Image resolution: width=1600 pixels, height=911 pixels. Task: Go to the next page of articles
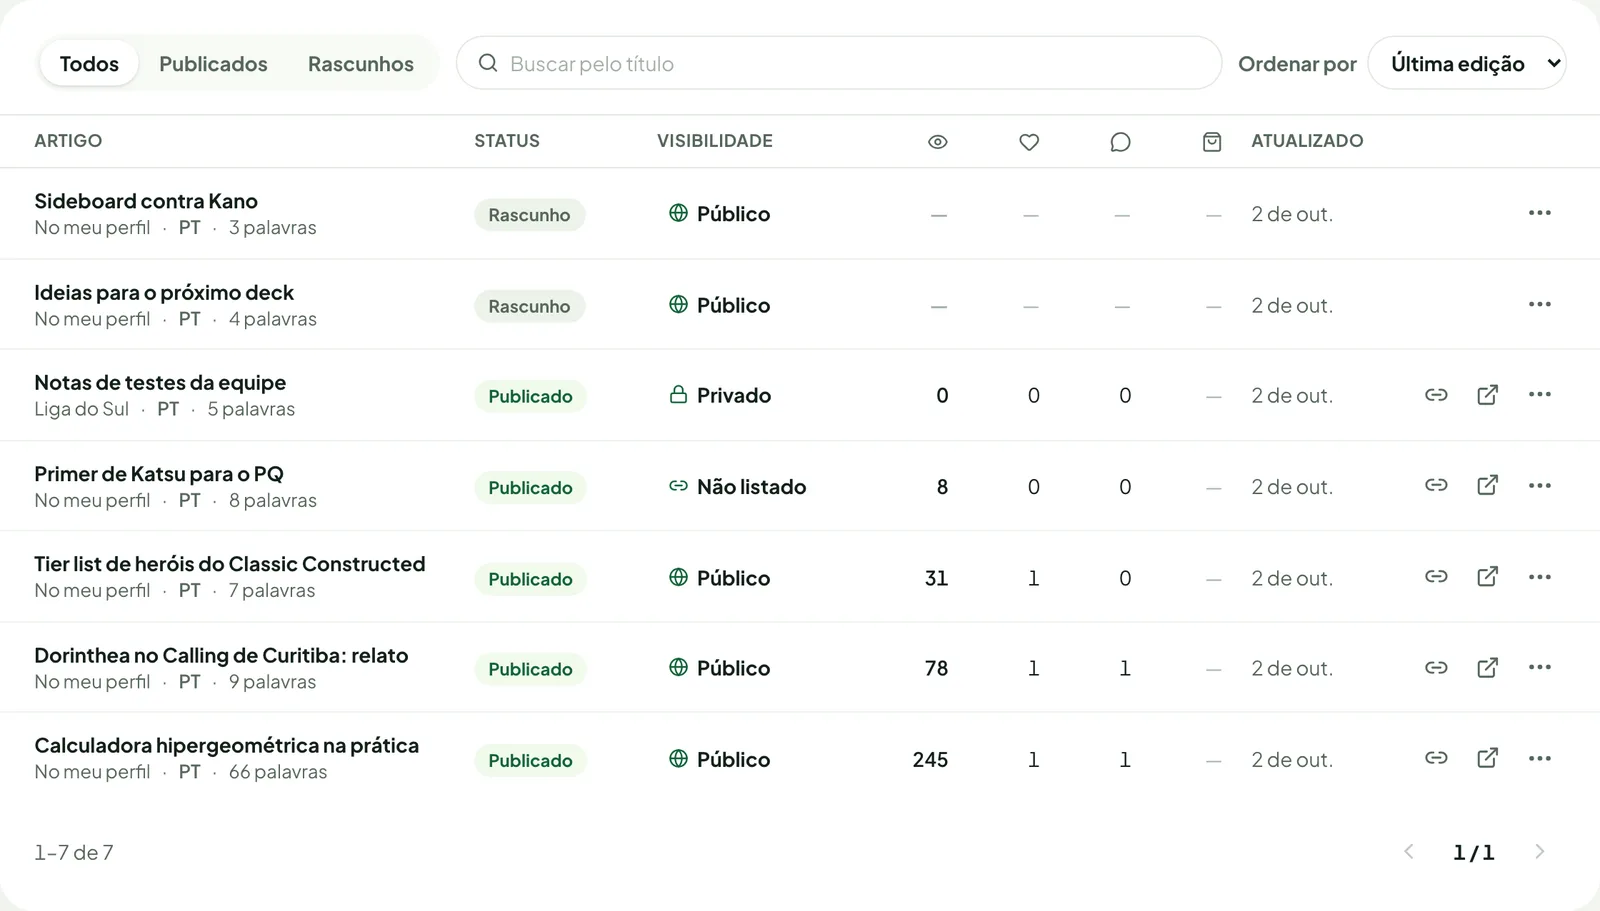1540,852
